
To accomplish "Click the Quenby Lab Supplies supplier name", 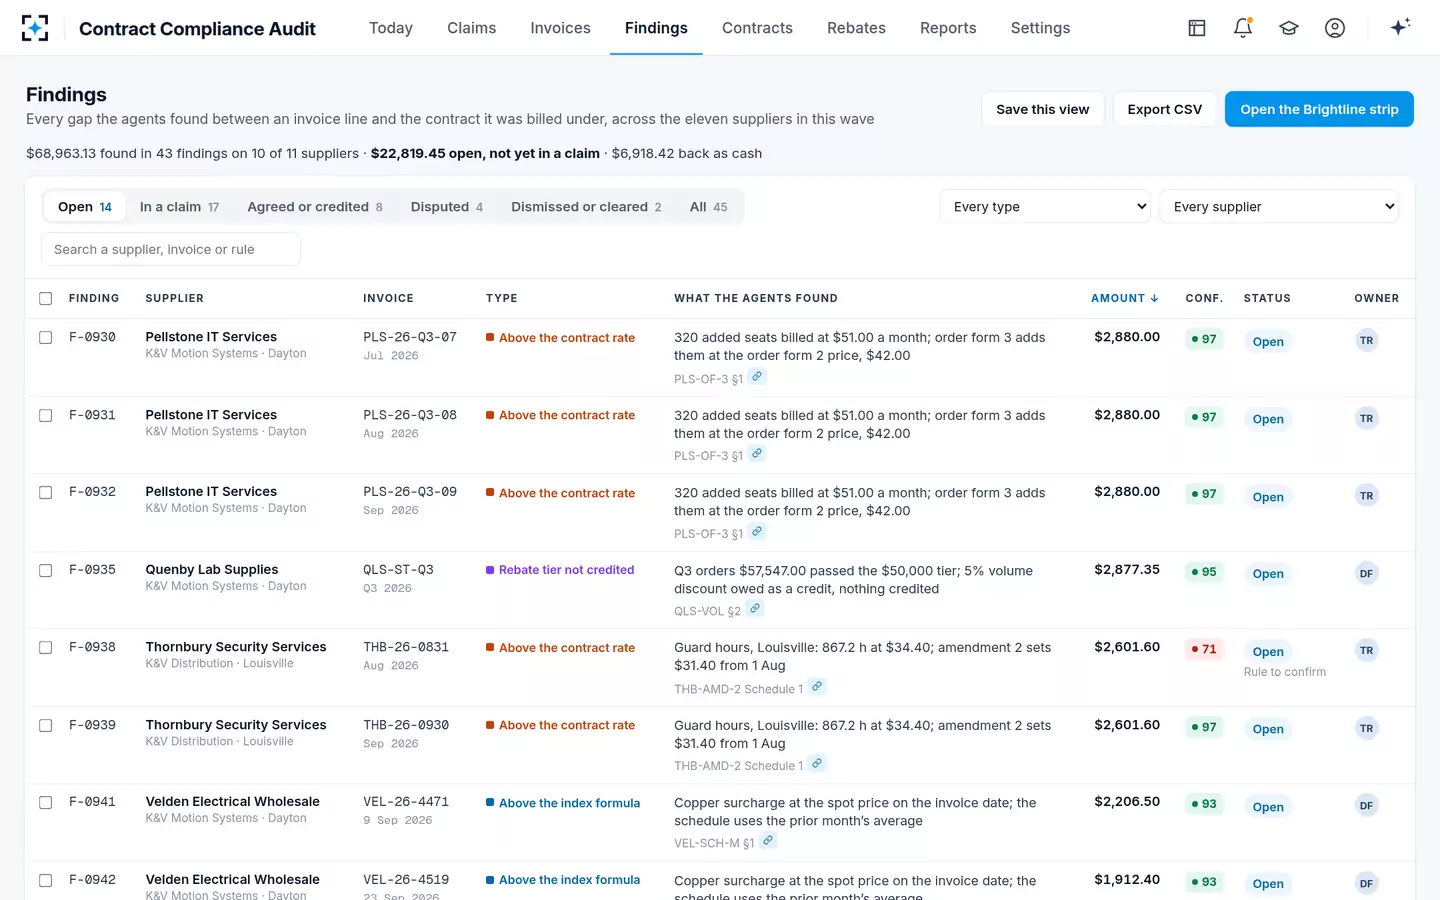I will [212, 569].
